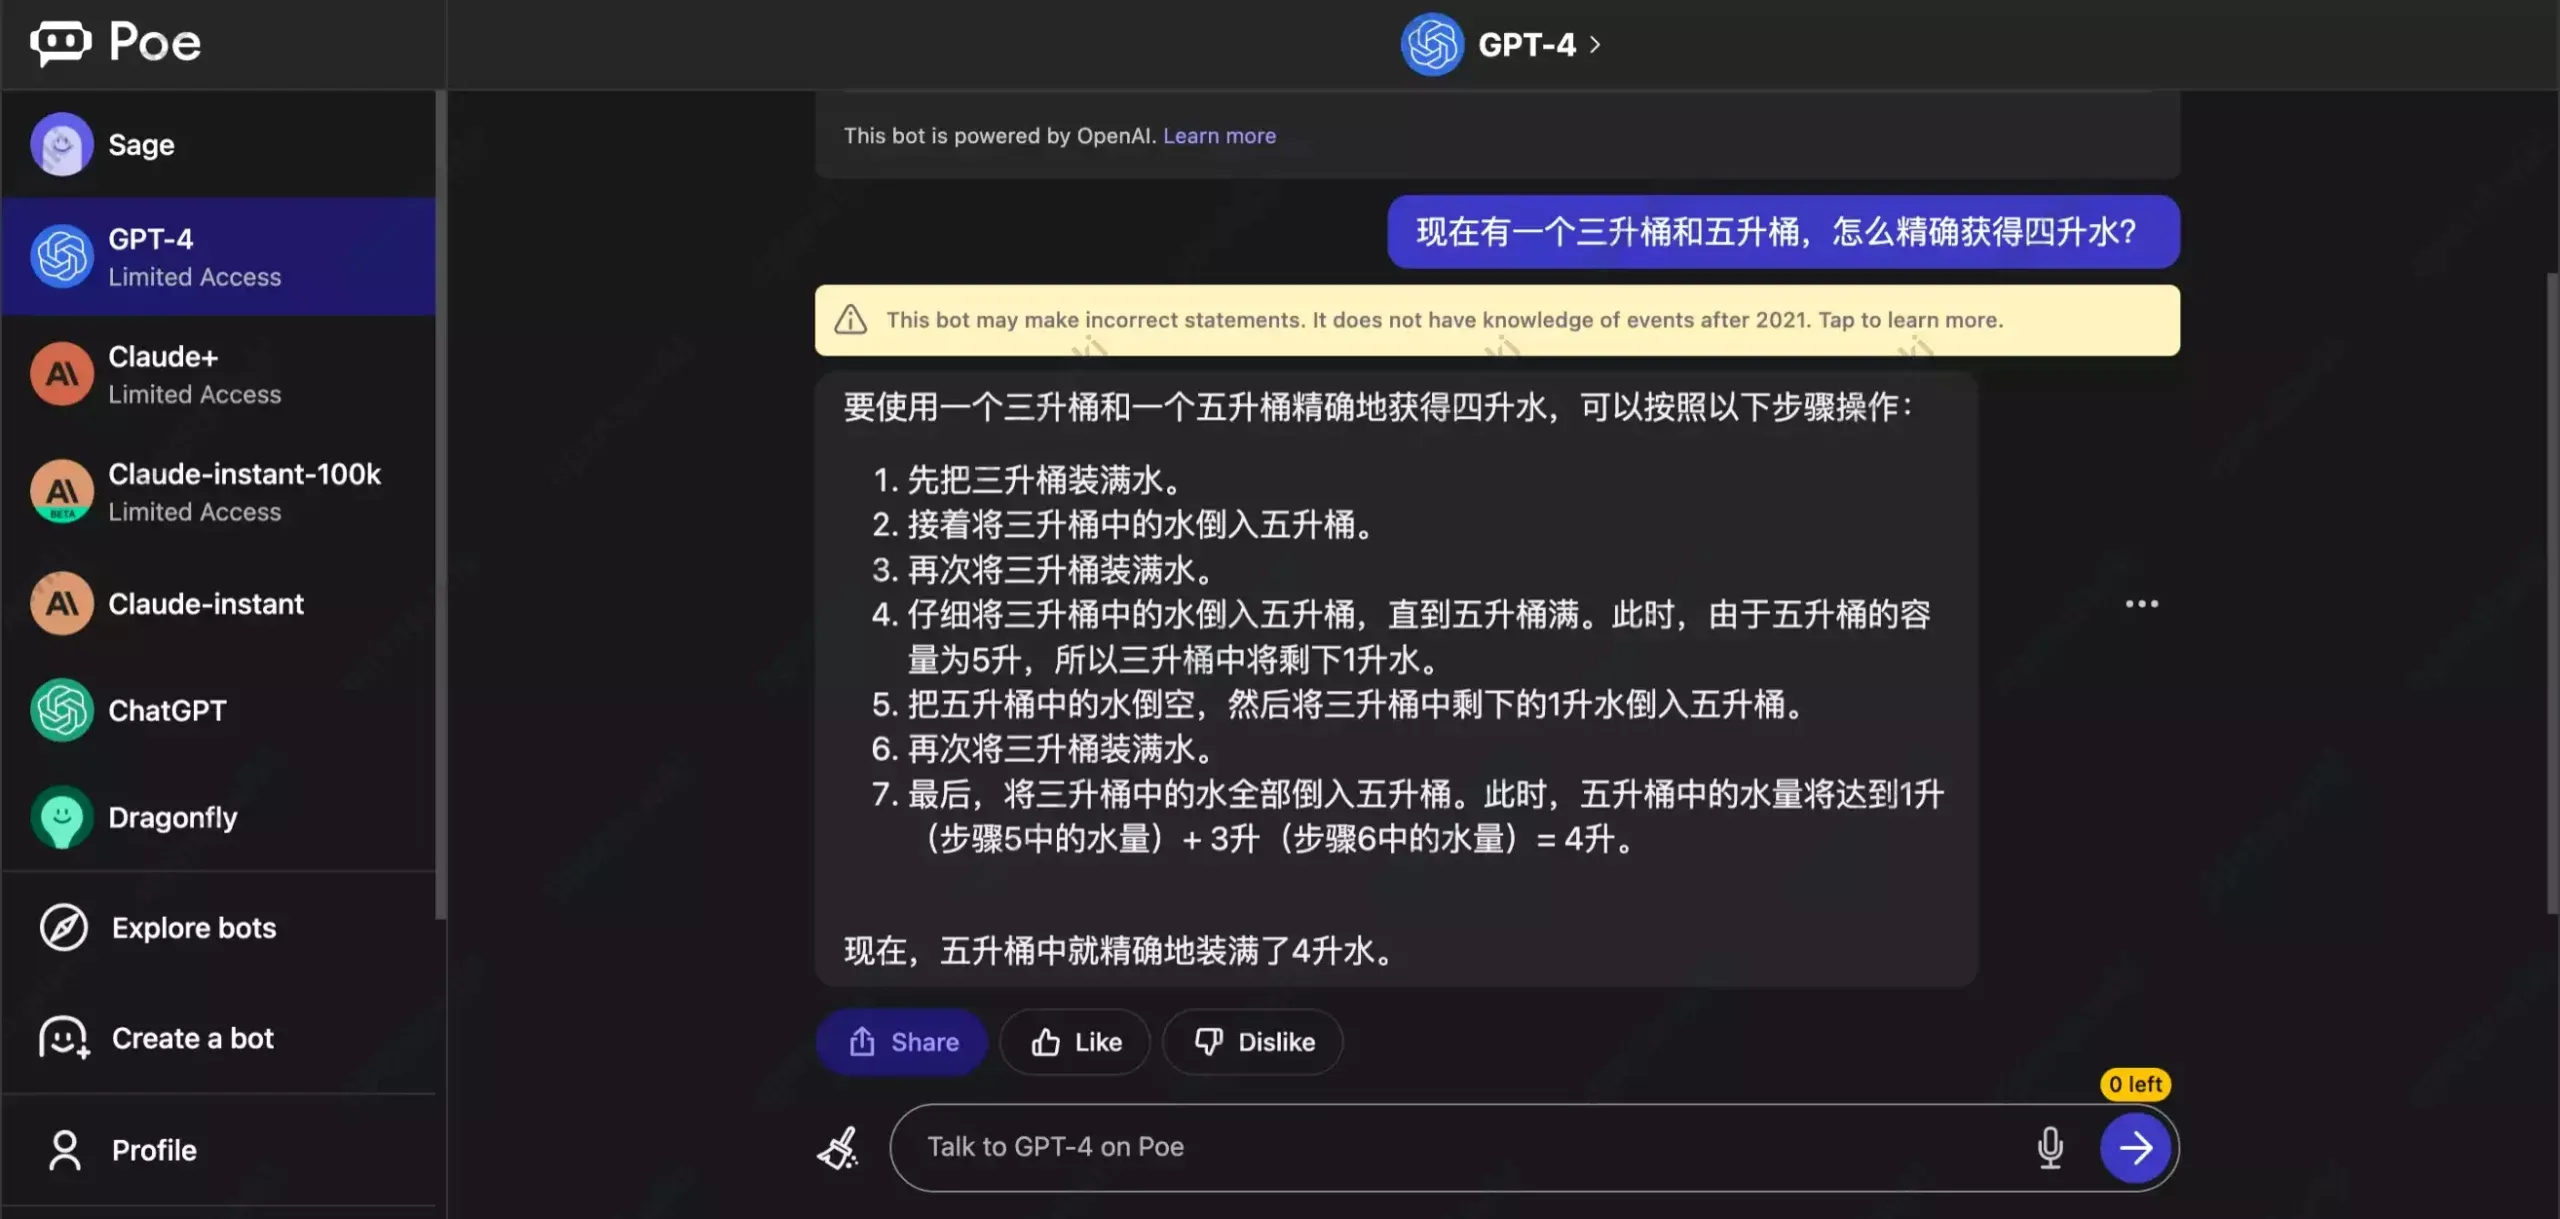Viewport: 2560px width, 1219px height.
Task: Expand GPT-4 header chevron
Action: (1595, 44)
